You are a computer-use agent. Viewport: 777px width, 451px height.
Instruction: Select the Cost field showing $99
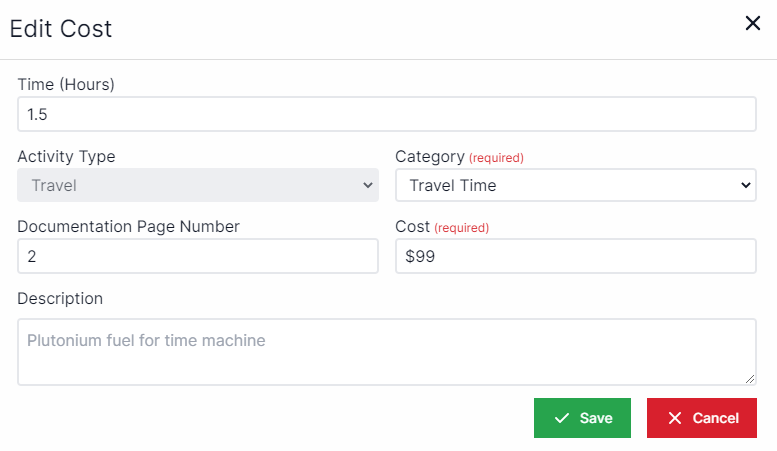click(x=575, y=256)
